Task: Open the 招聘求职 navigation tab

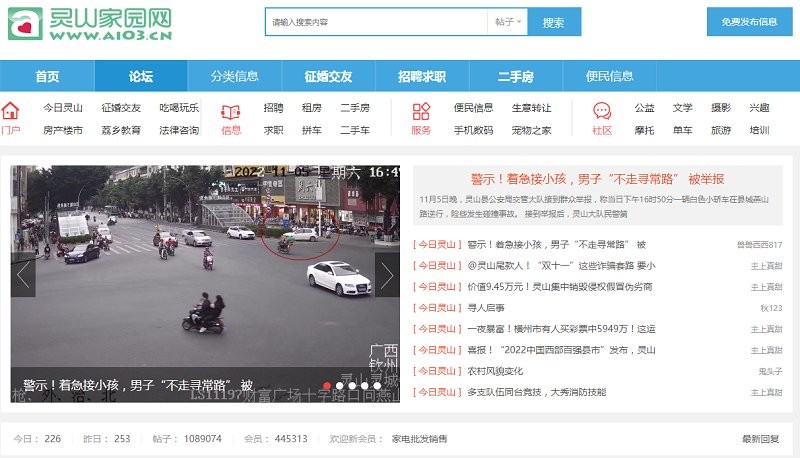Action: tap(422, 77)
